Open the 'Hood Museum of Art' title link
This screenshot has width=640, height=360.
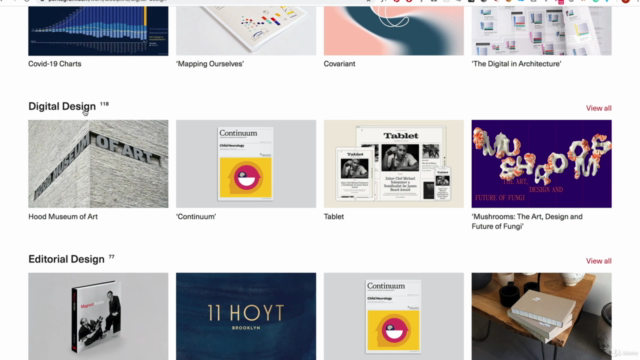click(63, 217)
